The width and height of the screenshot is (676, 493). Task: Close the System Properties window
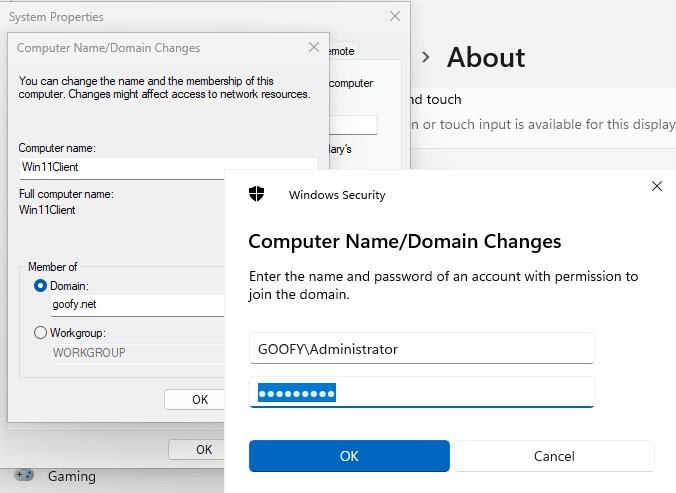[x=395, y=16]
